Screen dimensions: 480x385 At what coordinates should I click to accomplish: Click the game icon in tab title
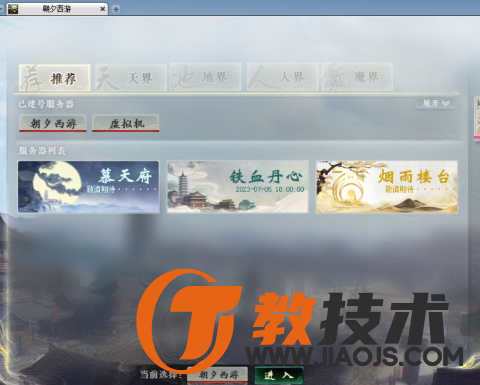[13, 9]
